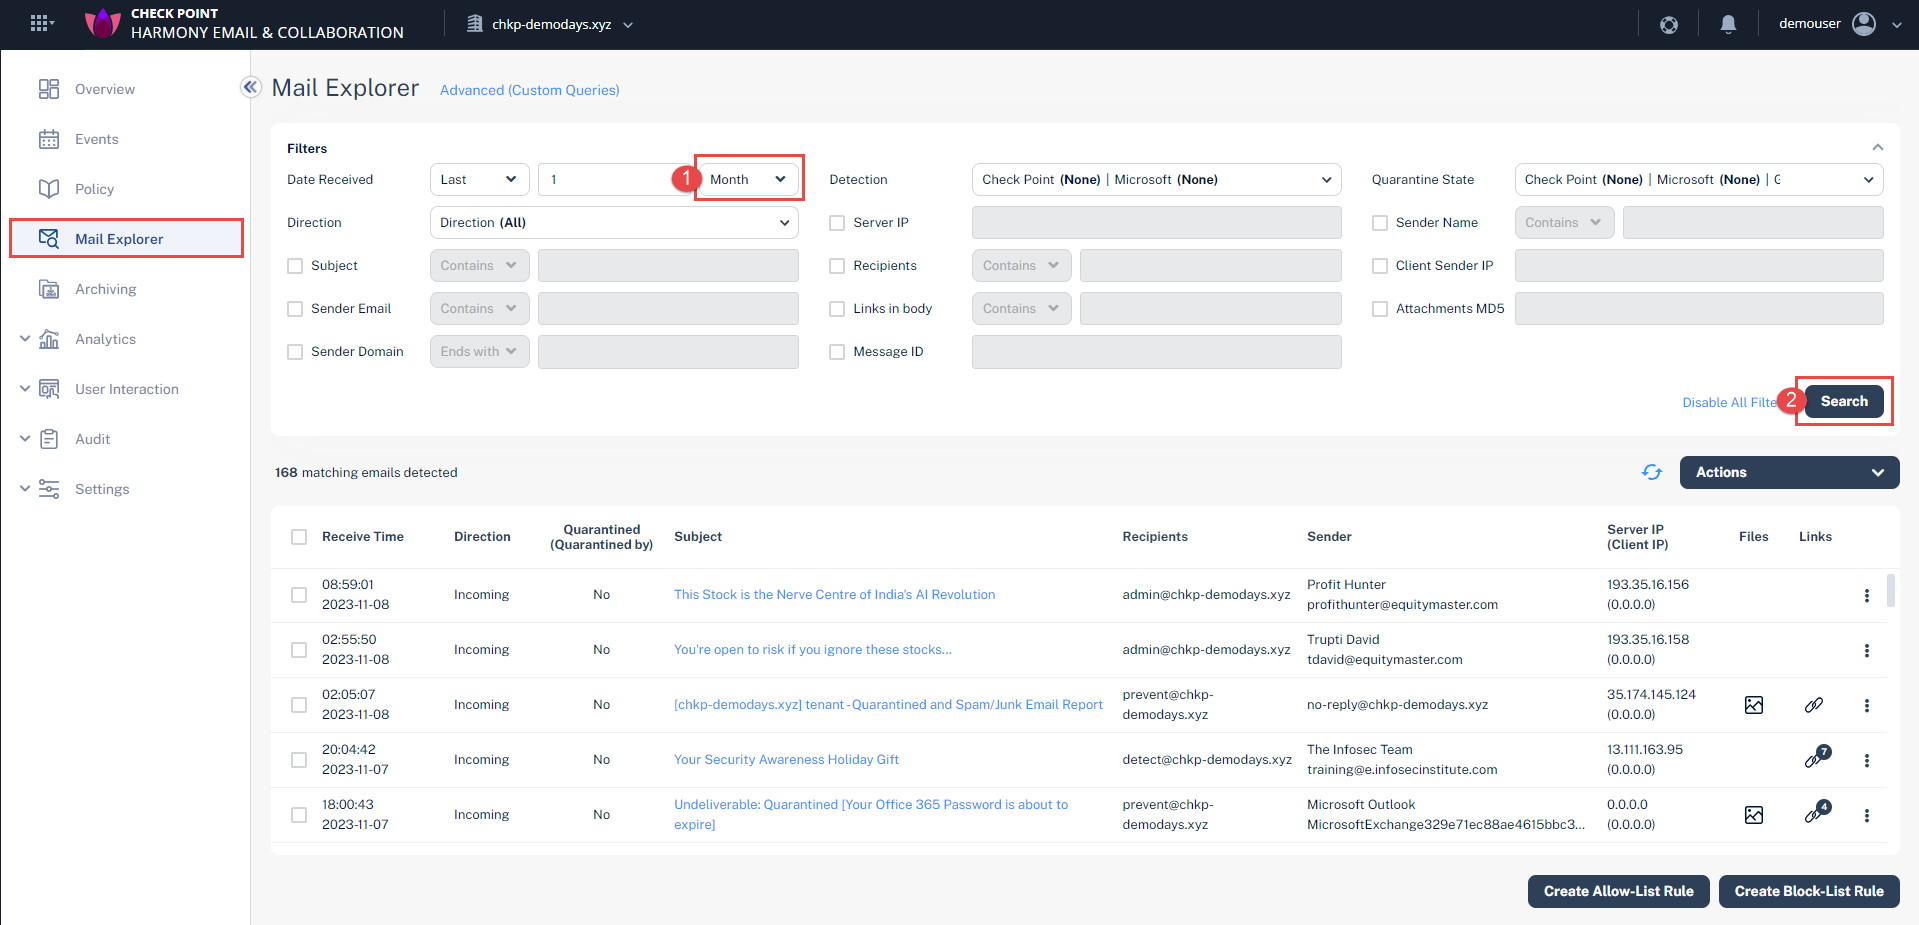Open 'This Stock is the Nerve Centre' email
1919x925 pixels.
click(835, 594)
